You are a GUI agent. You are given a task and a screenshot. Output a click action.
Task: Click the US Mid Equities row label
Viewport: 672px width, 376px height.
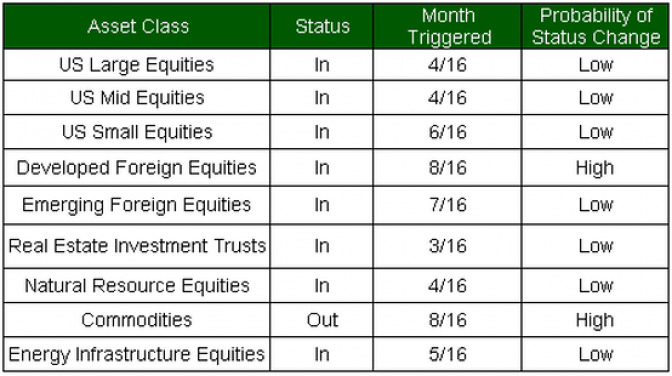137,98
